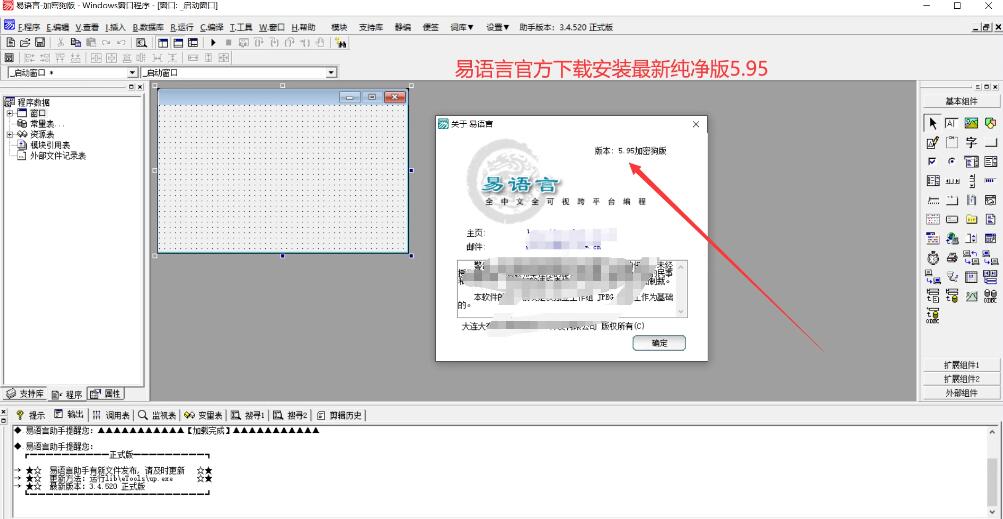This screenshot has height=519, width=1003.
Task: Select the folder drive box component icon
Action: 971,219
